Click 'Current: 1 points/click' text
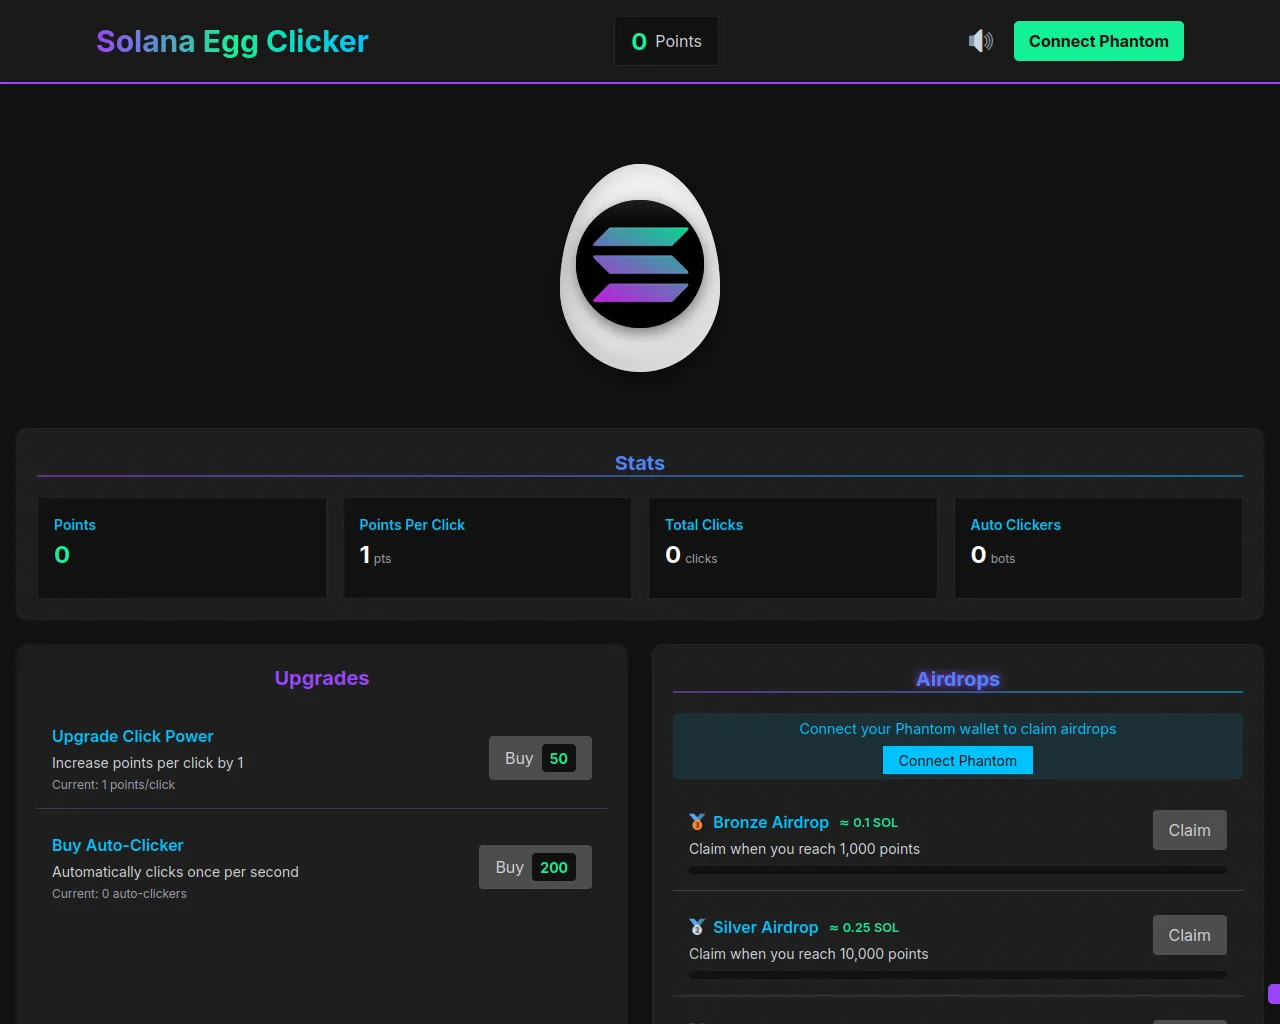 point(113,785)
